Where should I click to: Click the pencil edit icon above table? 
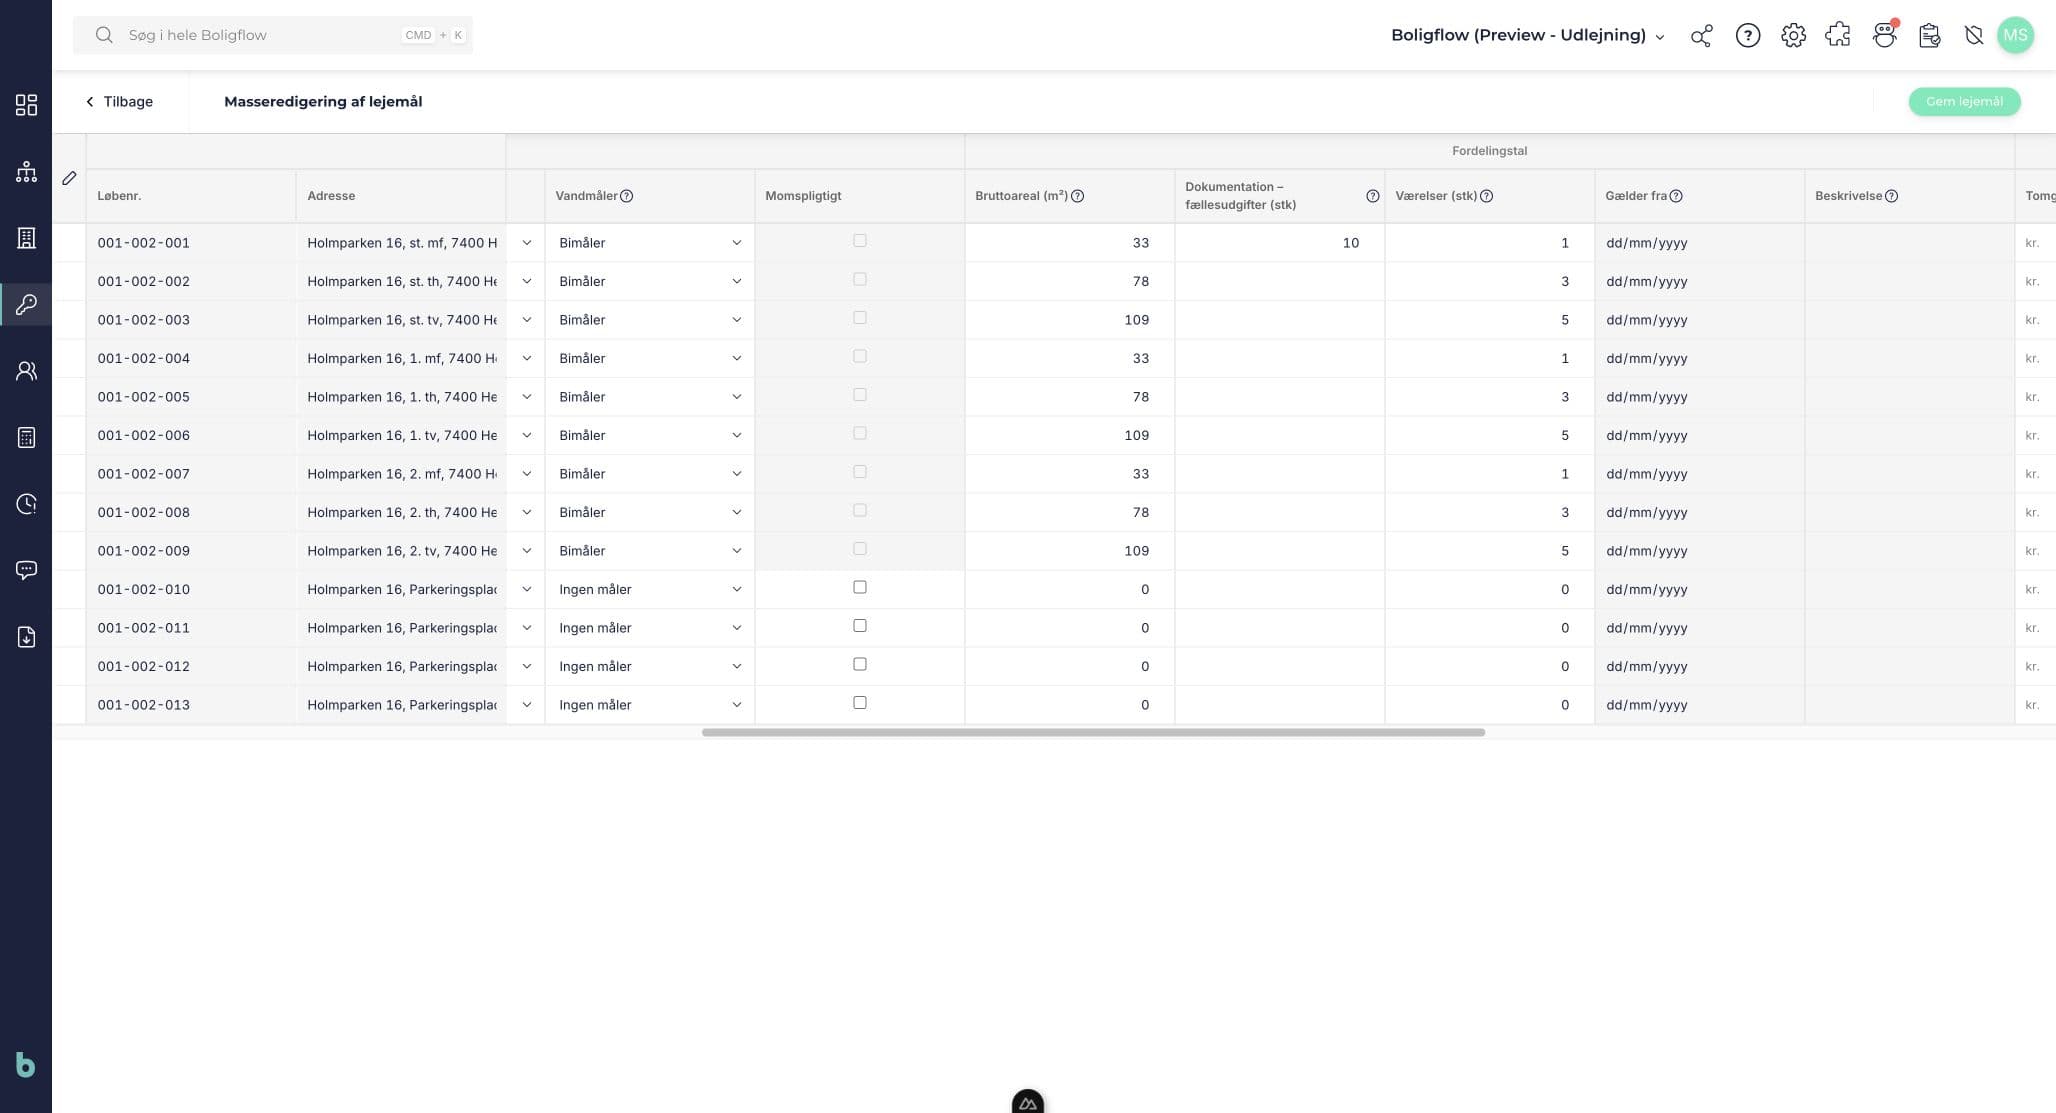click(x=69, y=178)
